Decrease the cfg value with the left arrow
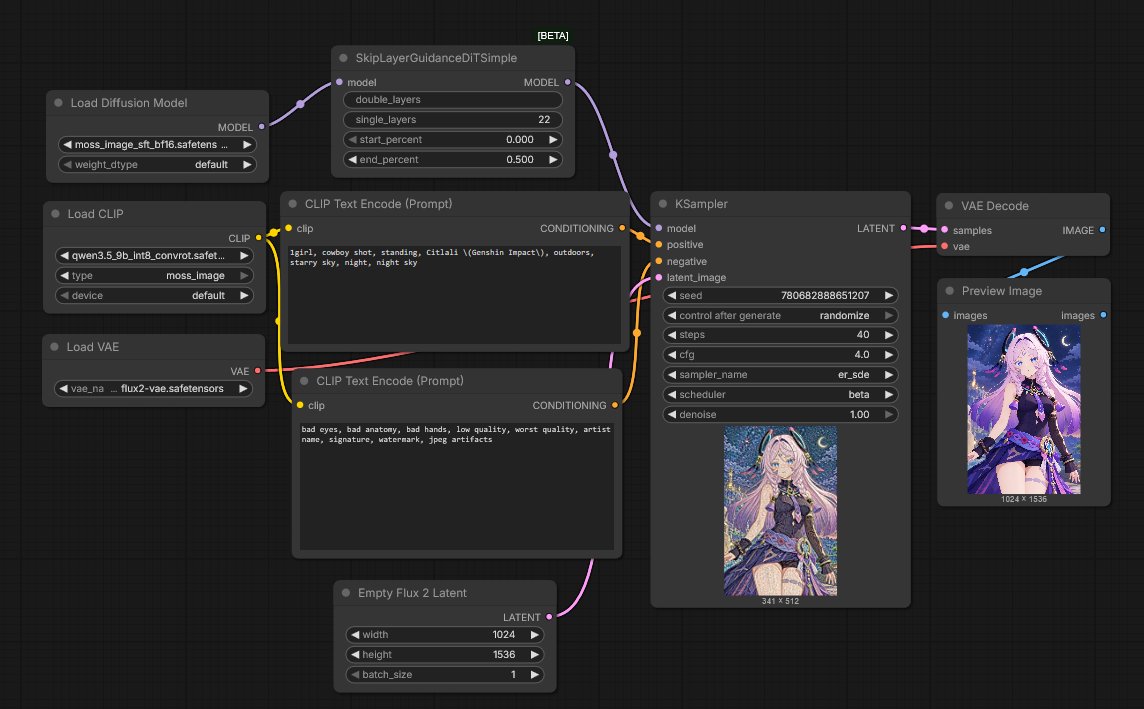1144x709 pixels. coord(672,354)
